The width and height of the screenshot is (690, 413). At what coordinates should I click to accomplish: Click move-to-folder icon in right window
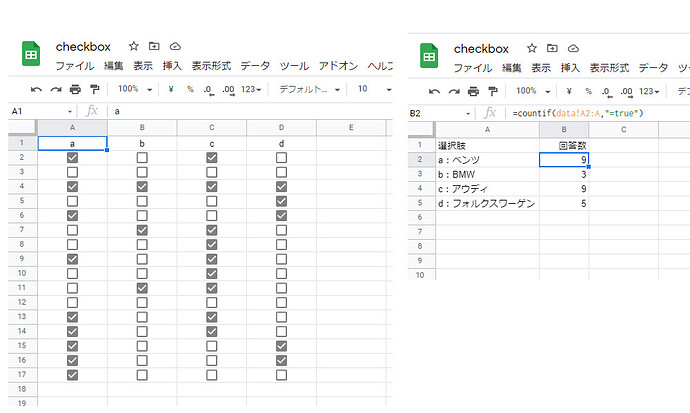coord(552,48)
